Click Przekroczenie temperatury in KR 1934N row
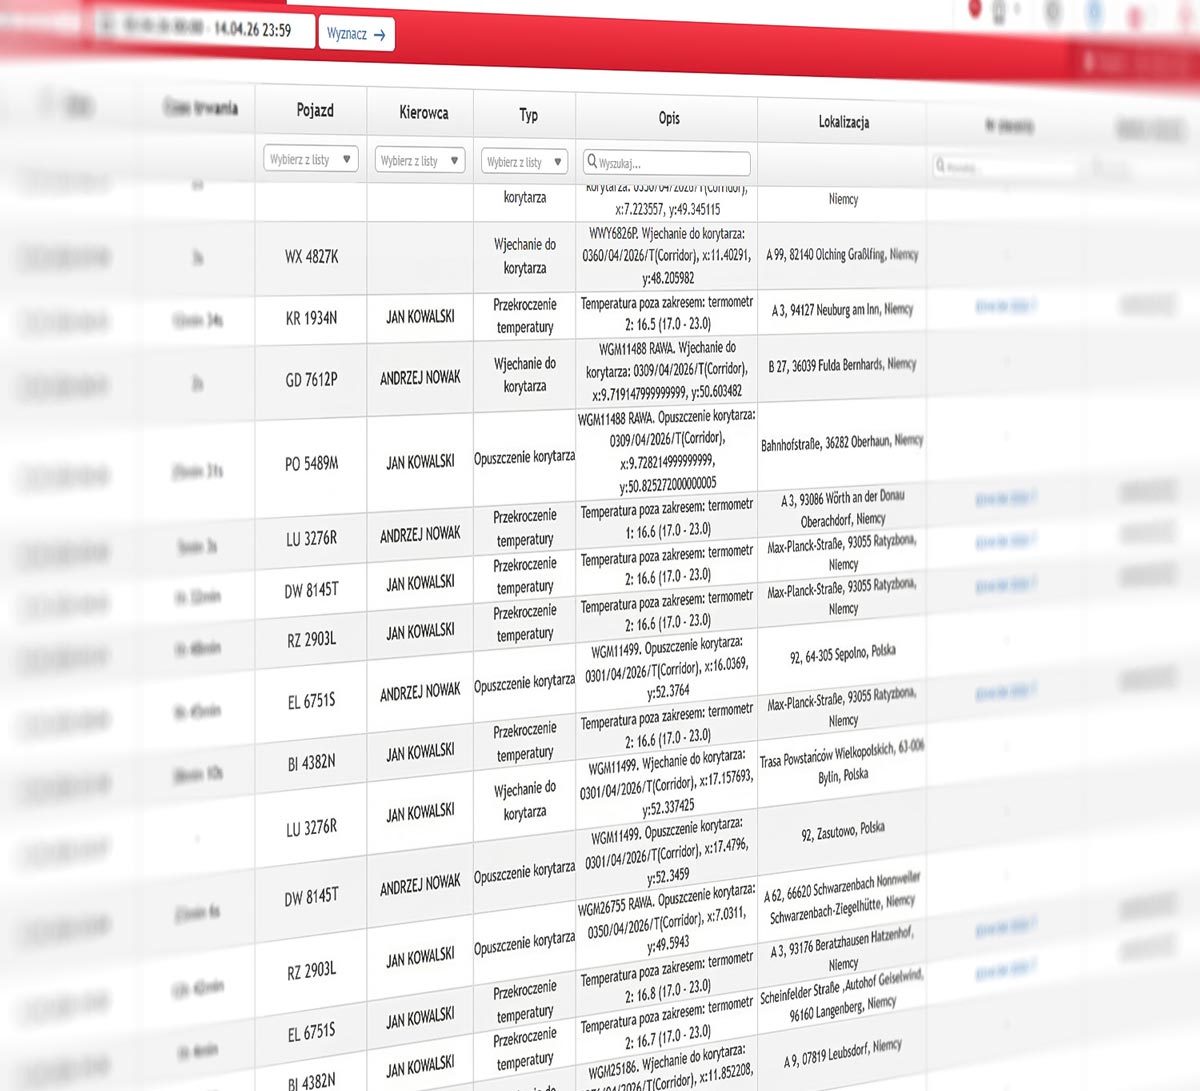The image size is (1200, 1091). (x=525, y=315)
